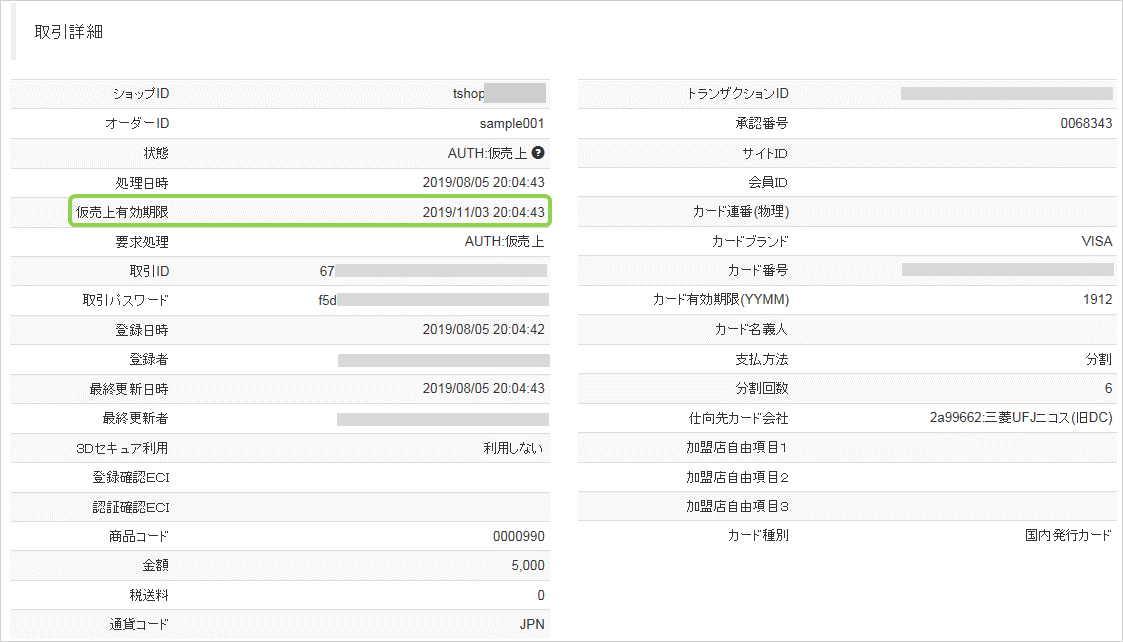Select the 取引詳細 page heading
Viewport: 1123px width, 642px height.
click(x=69, y=32)
